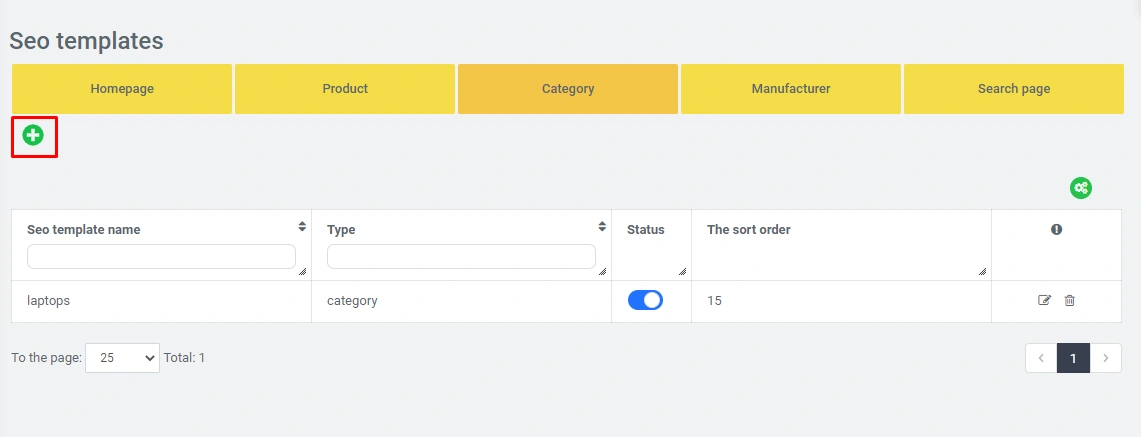This screenshot has height=437, width=1141.
Task: Switch to the Homepage tab
Action: [x=122, y=89]
